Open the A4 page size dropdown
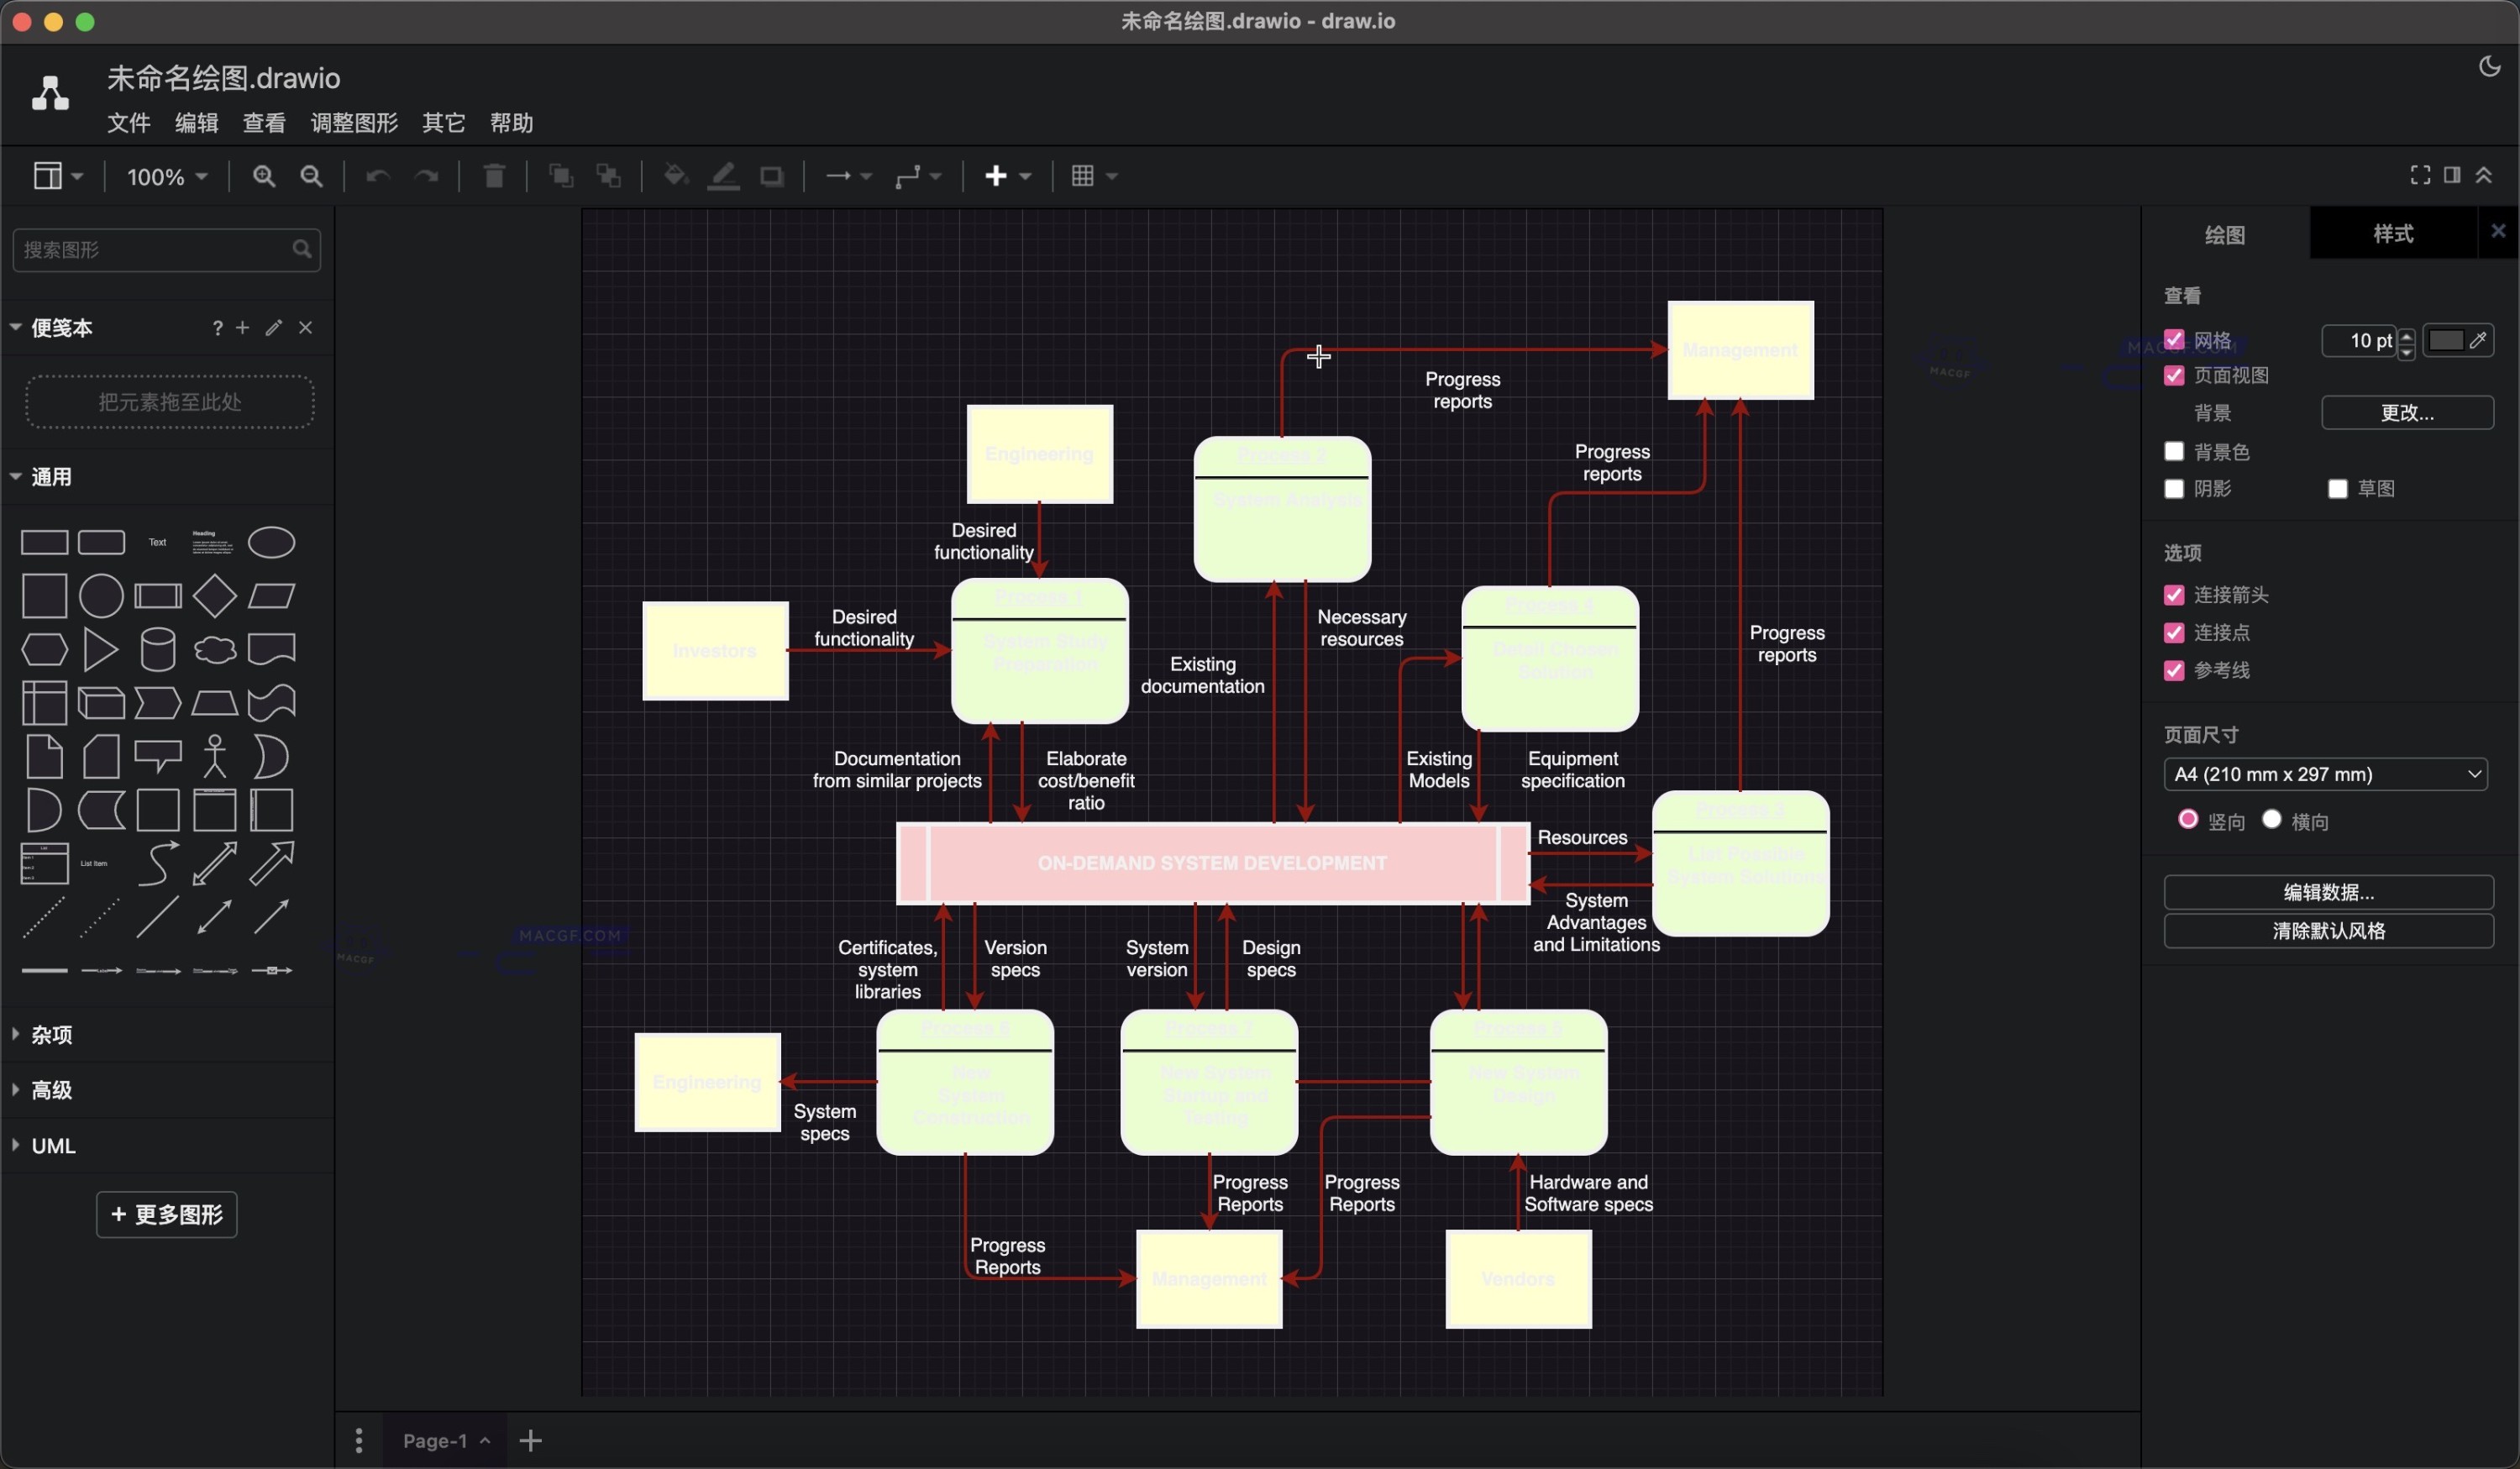Viewport: 2520px width, 1469px height. (2325, 773)
